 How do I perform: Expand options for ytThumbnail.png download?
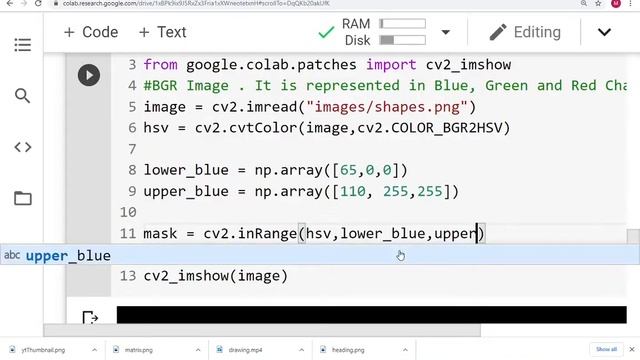[x=94, y=350]
